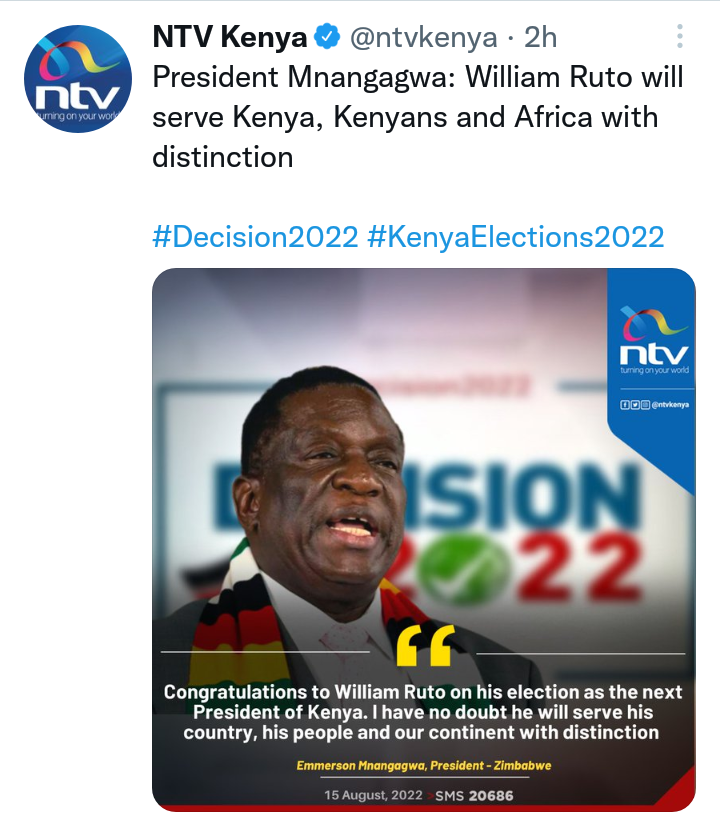Open the NTV Kenya round profile avatar
The width and height of the screenshot is (720, 827).
point(78,79)
